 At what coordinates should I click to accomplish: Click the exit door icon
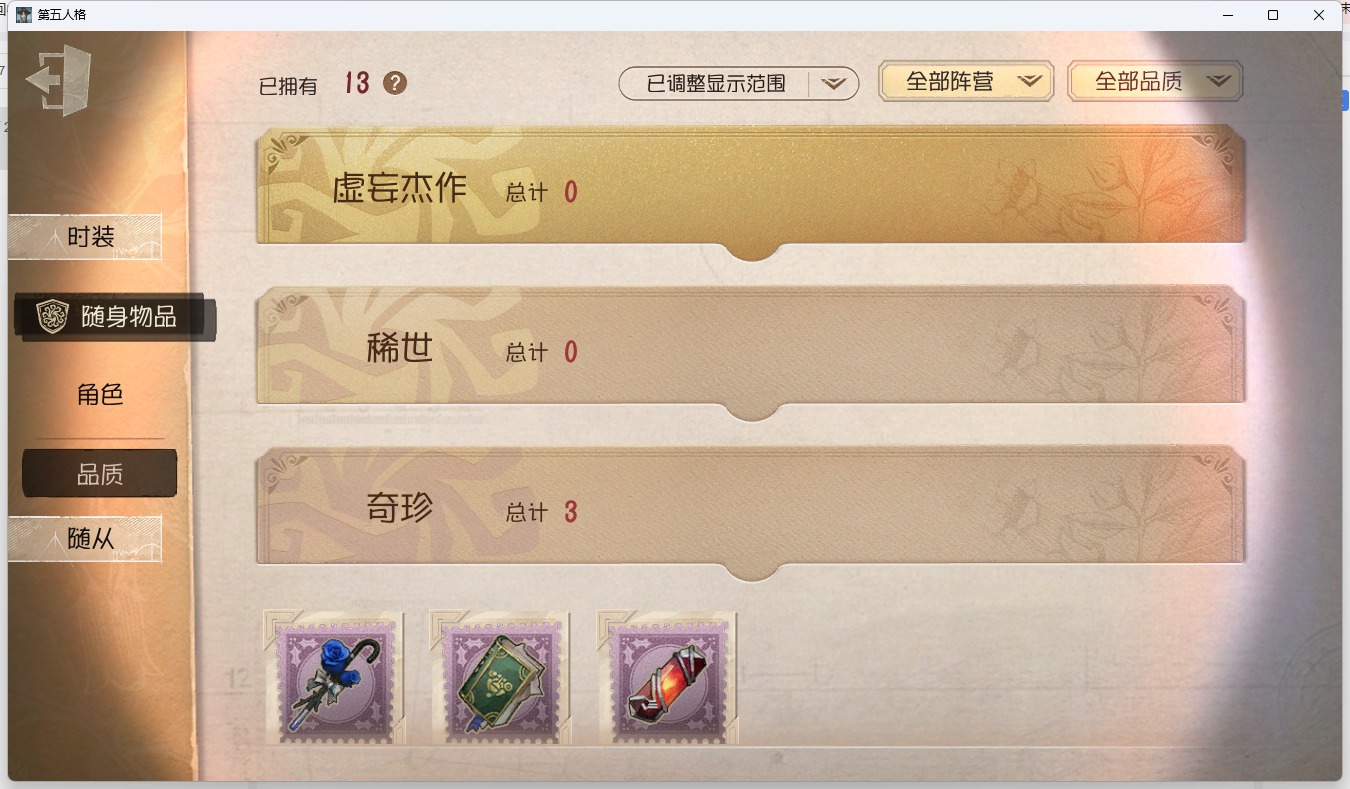click(59, 80)
